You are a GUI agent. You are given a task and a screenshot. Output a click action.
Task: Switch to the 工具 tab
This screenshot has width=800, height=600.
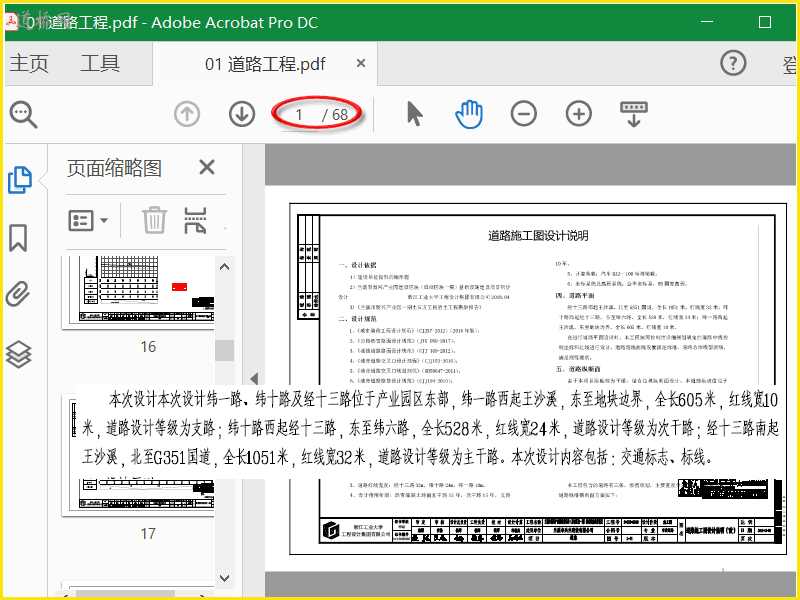tap(100, 64)
